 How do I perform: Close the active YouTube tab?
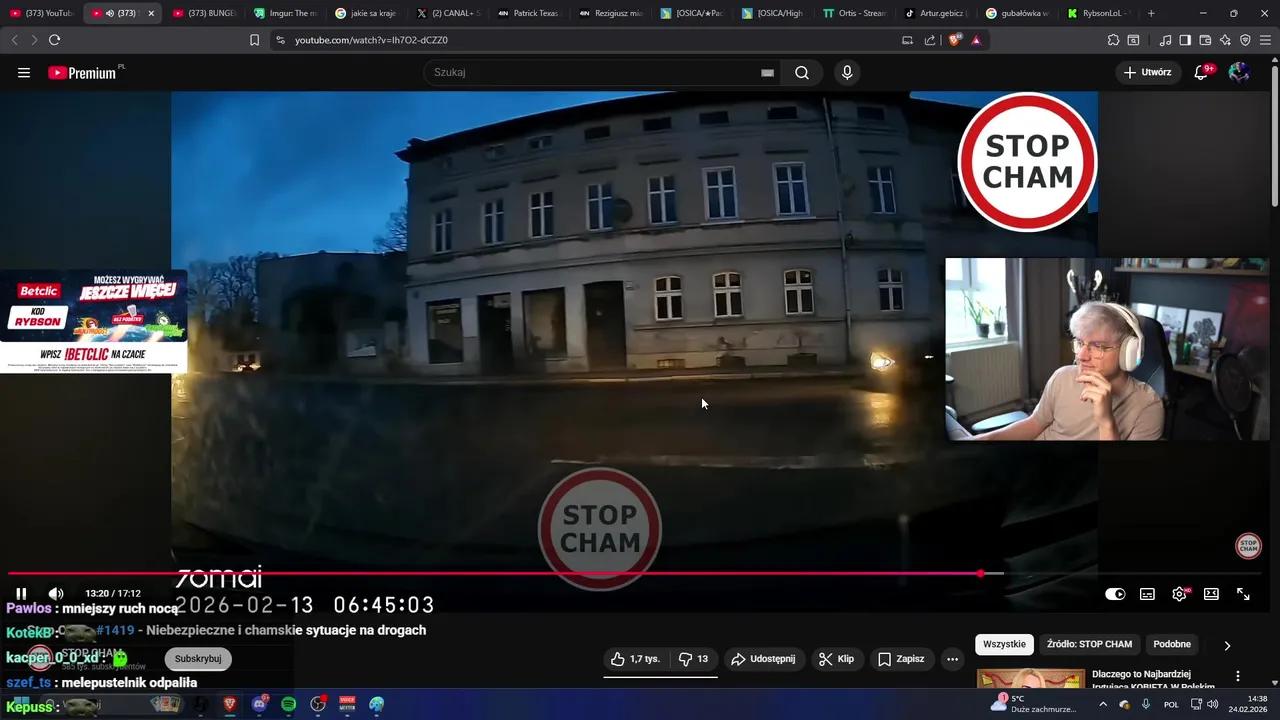151,13
